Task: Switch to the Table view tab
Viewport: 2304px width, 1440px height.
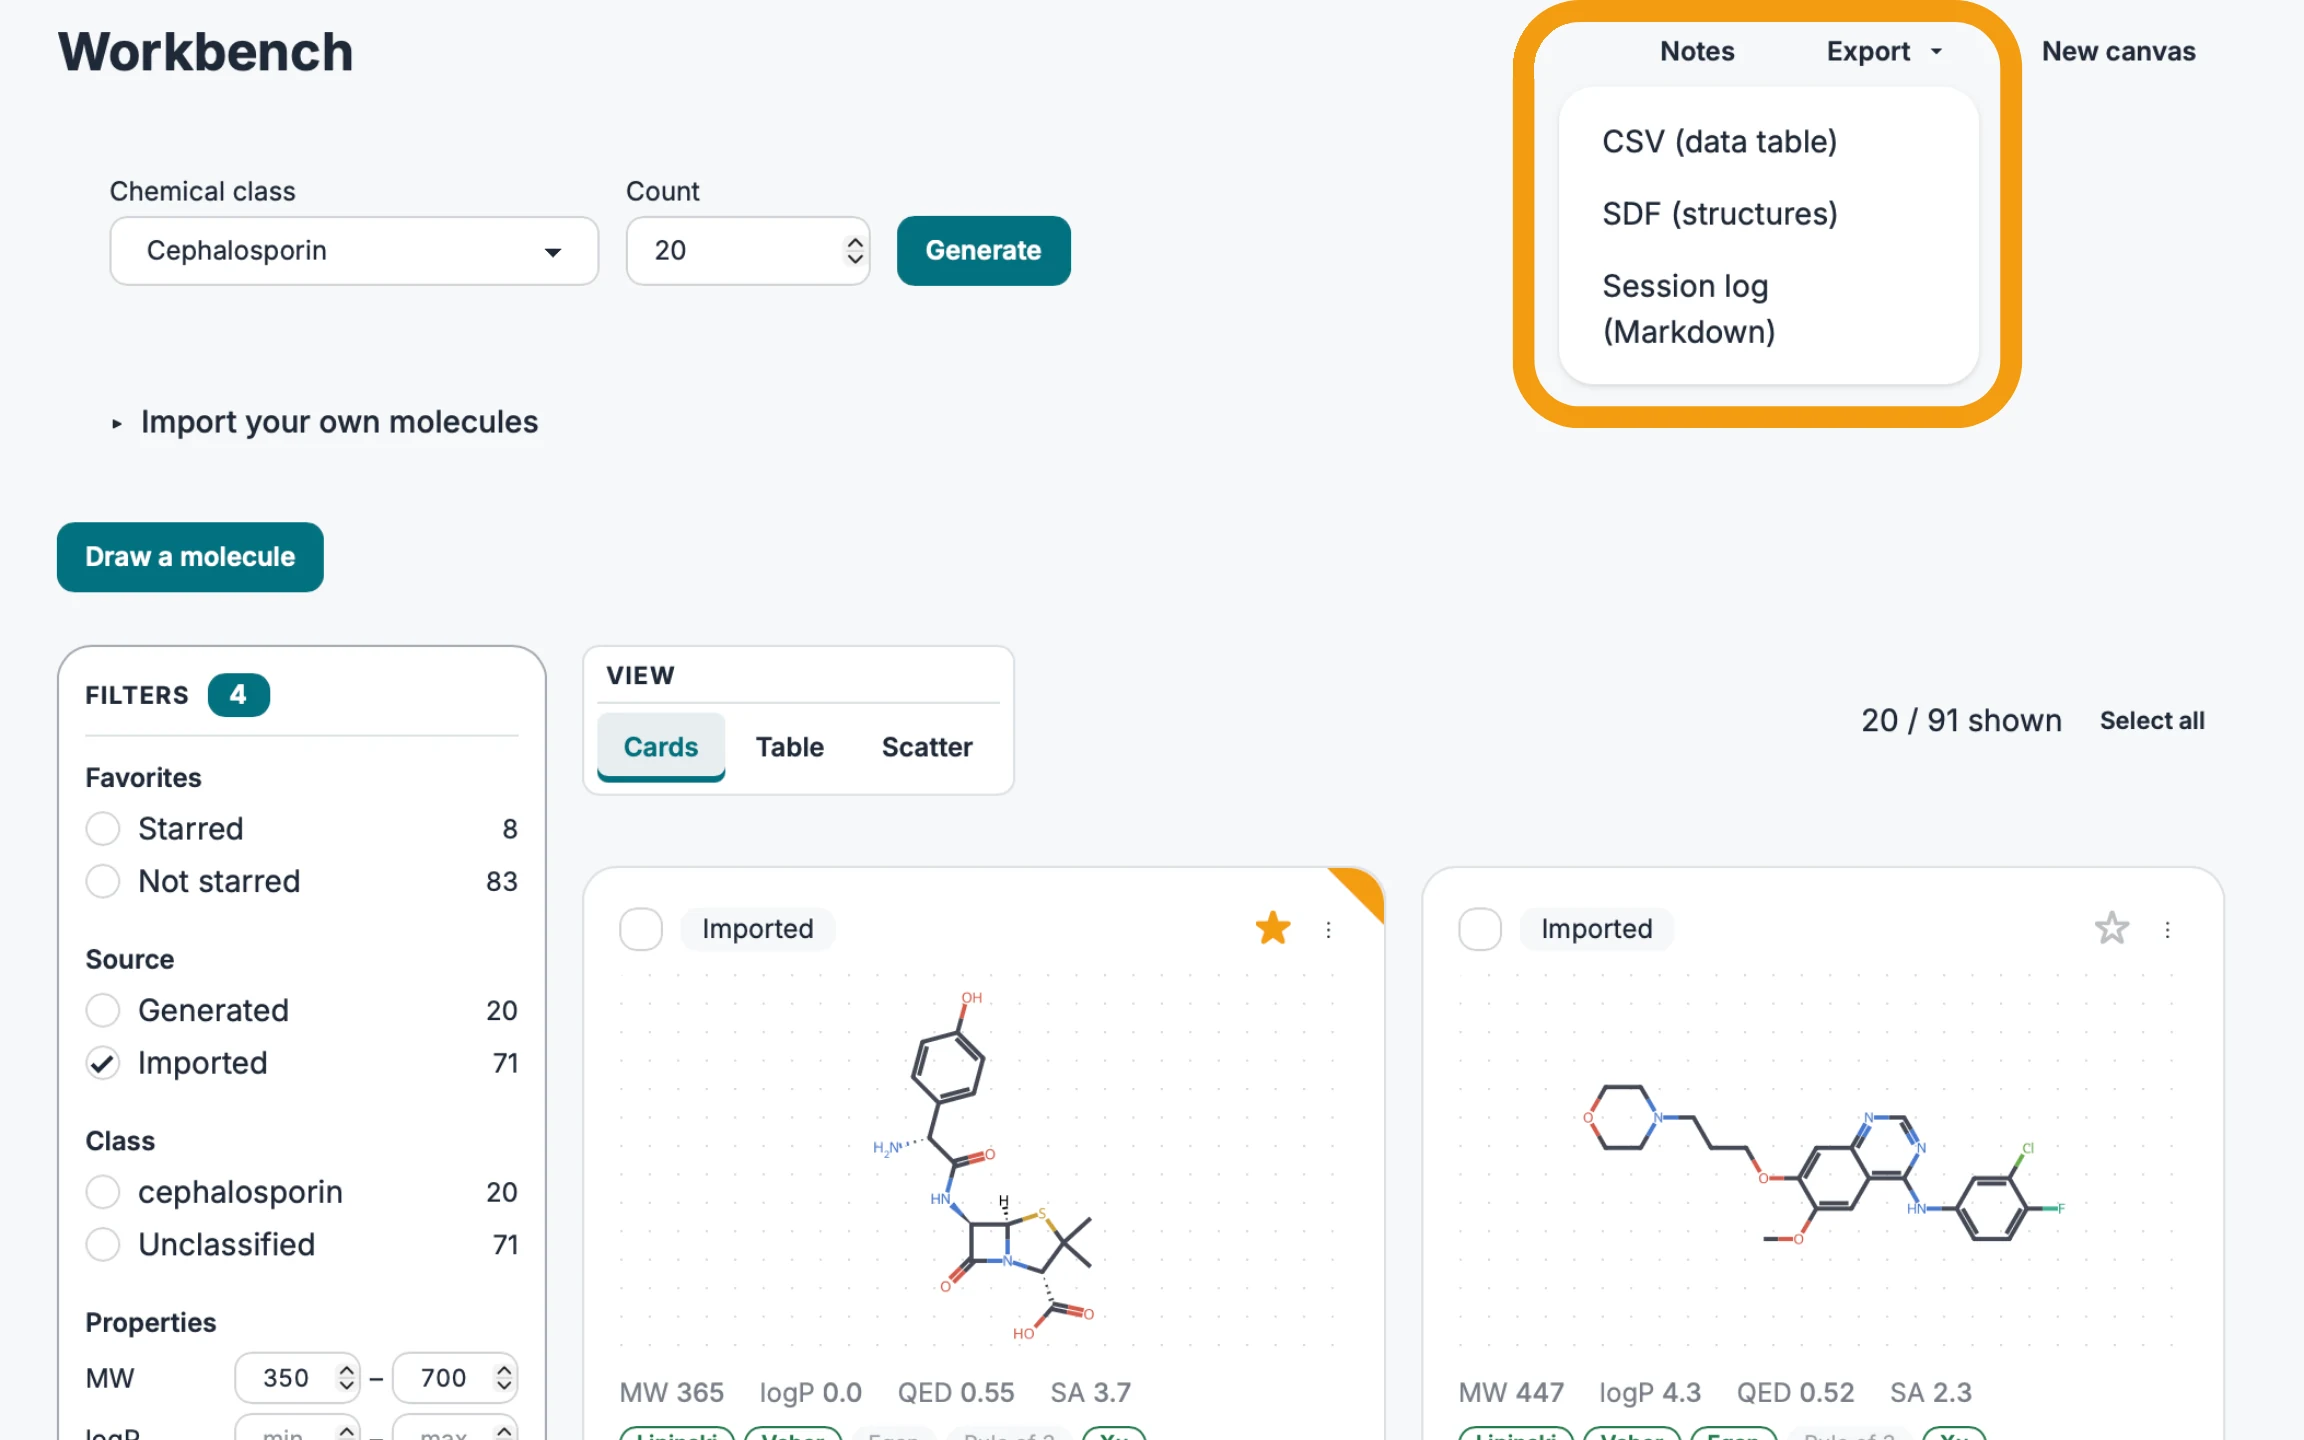Action: click(x=790, y=747)
